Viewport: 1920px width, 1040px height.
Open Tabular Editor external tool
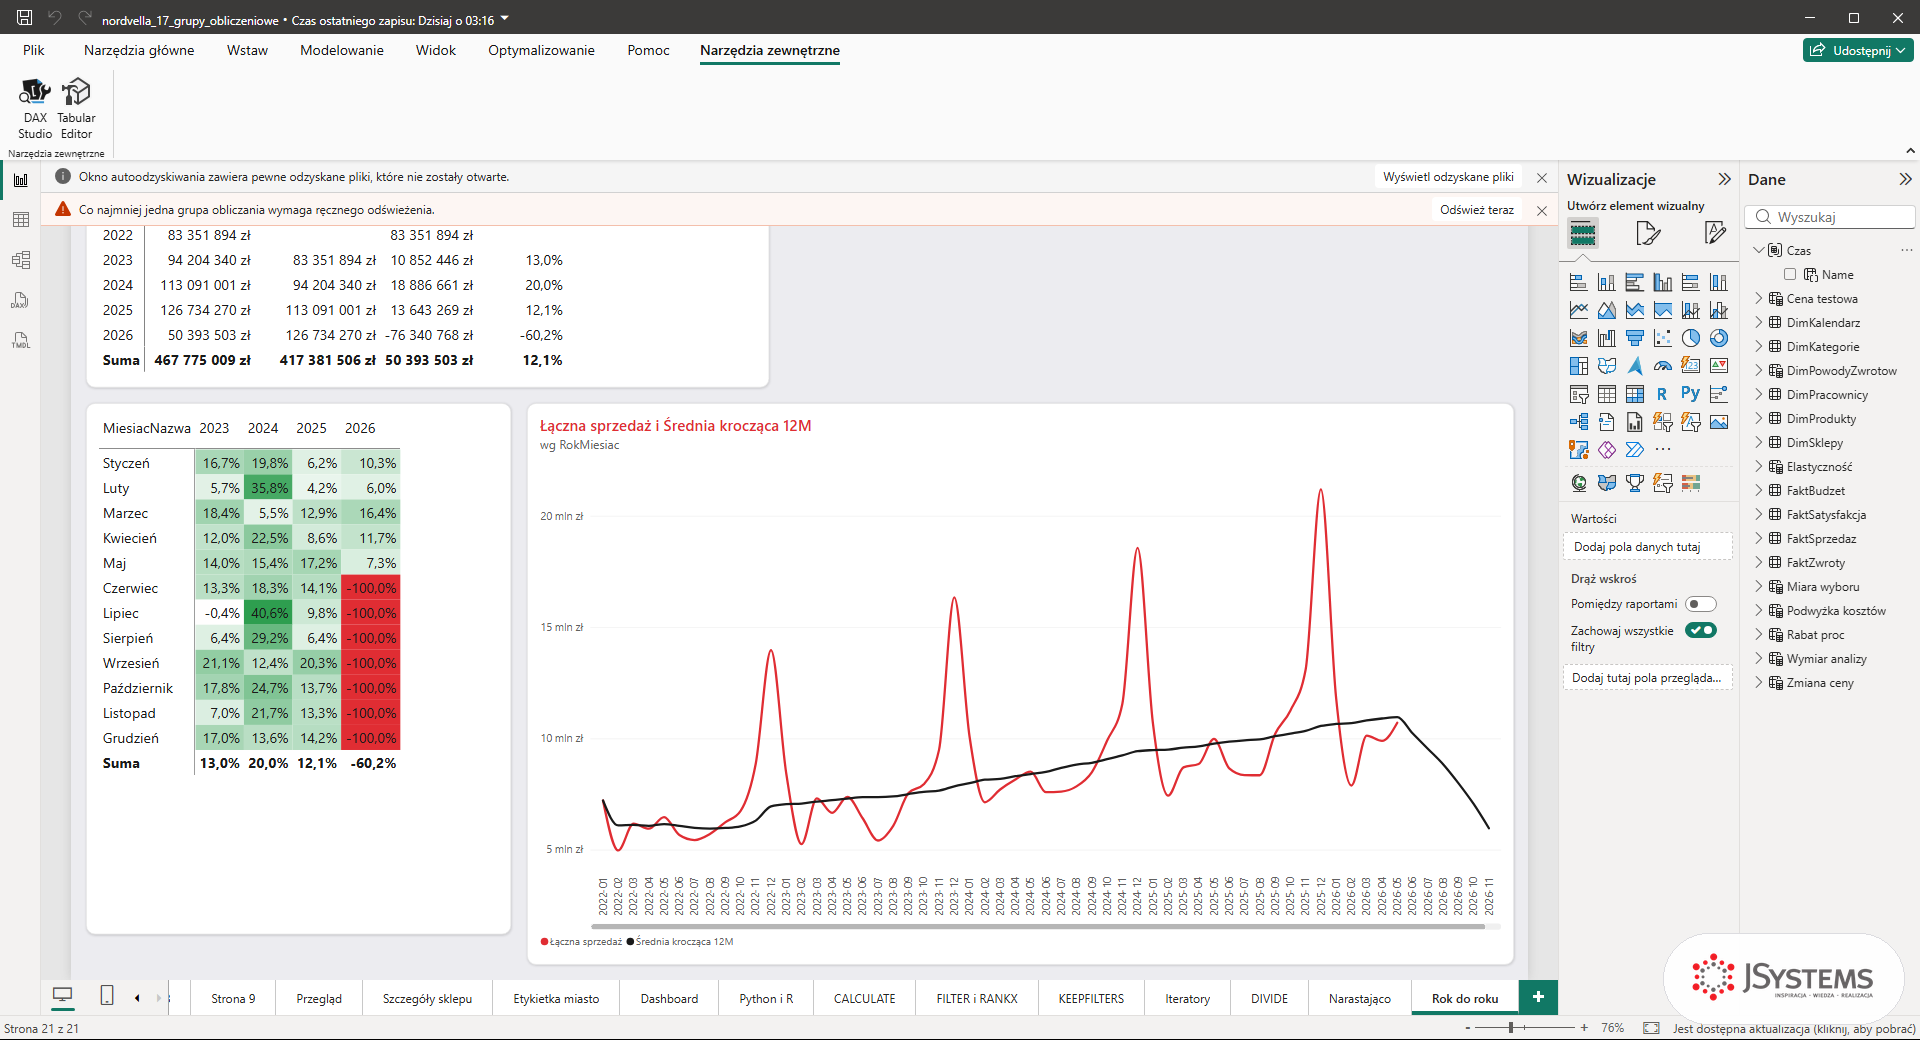click(x=76, y=109)
